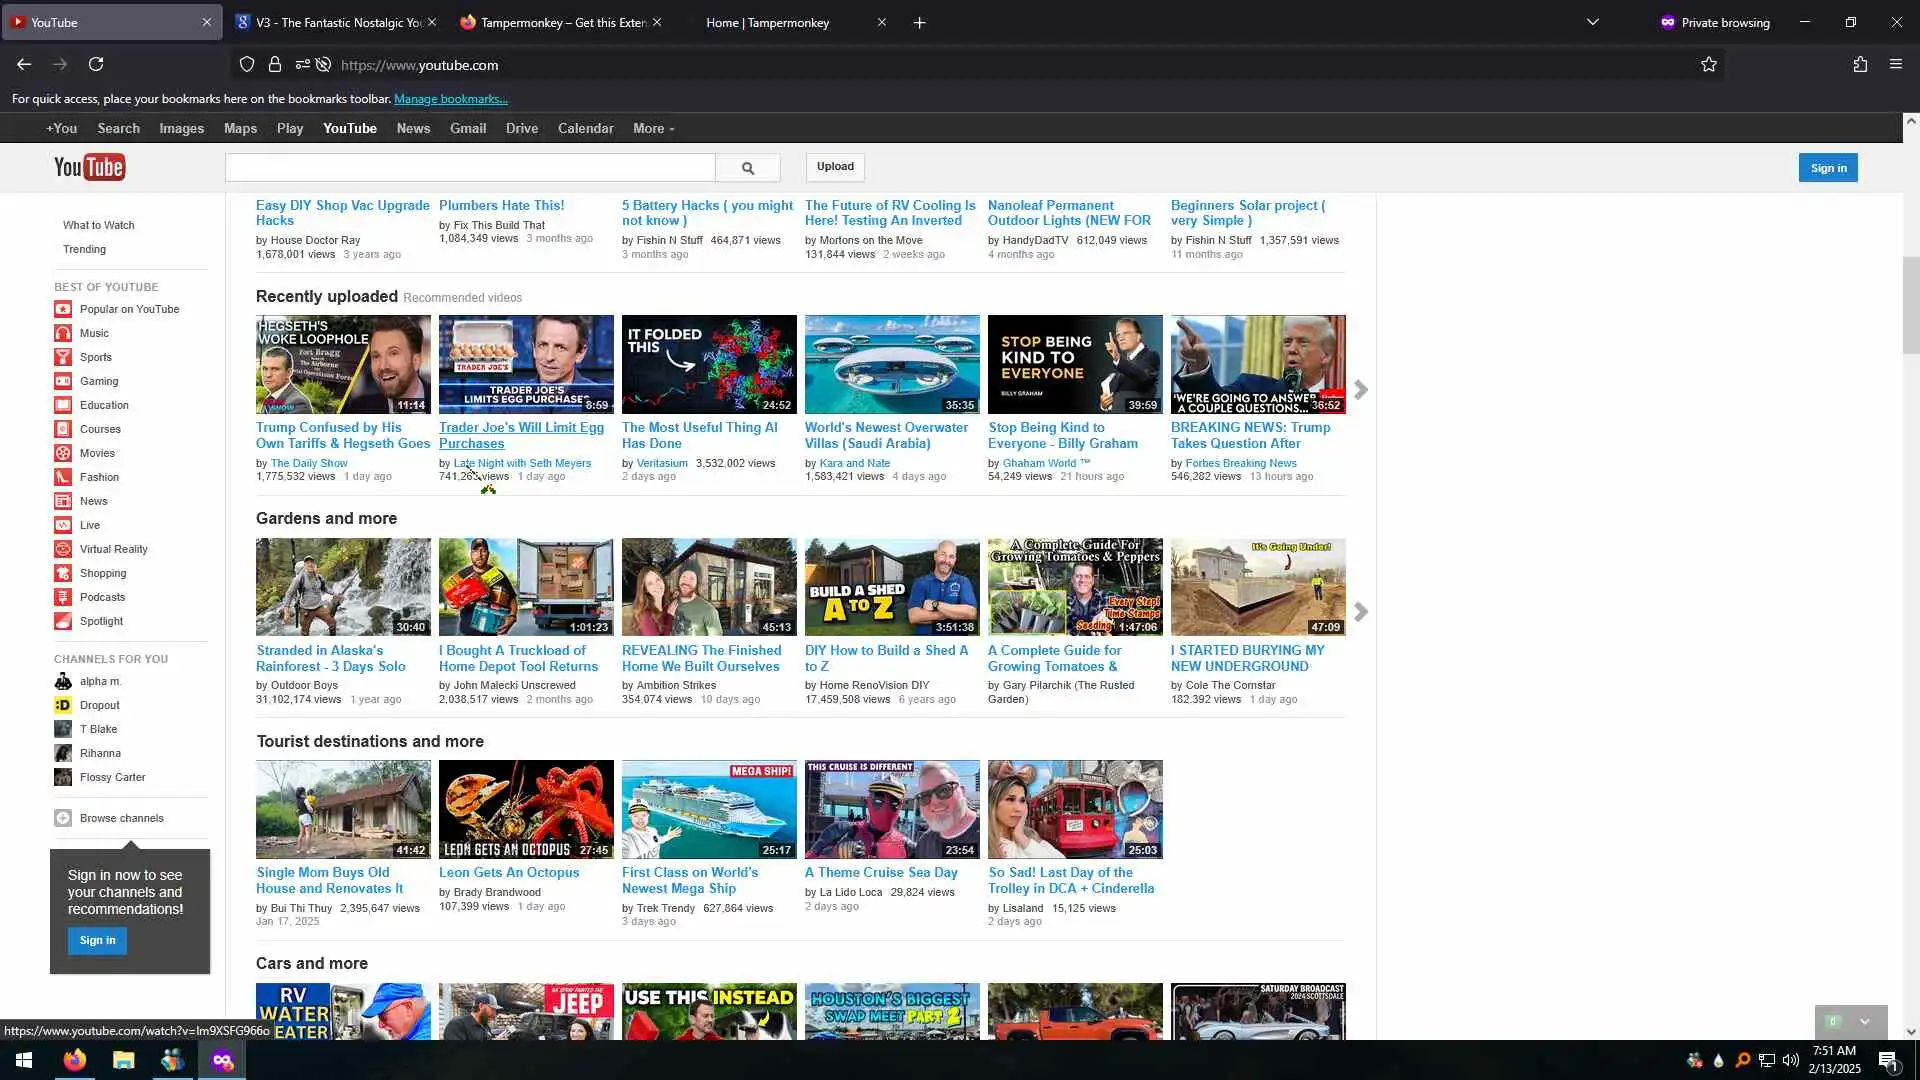Bookmark page with the star icon
Screen dimensions: 1920x1080
1708,65
